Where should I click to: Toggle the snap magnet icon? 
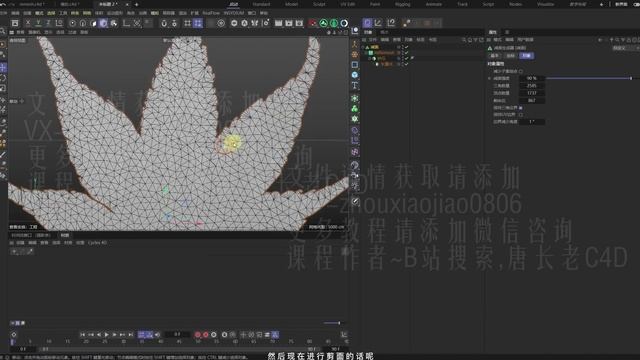[164, 23]
